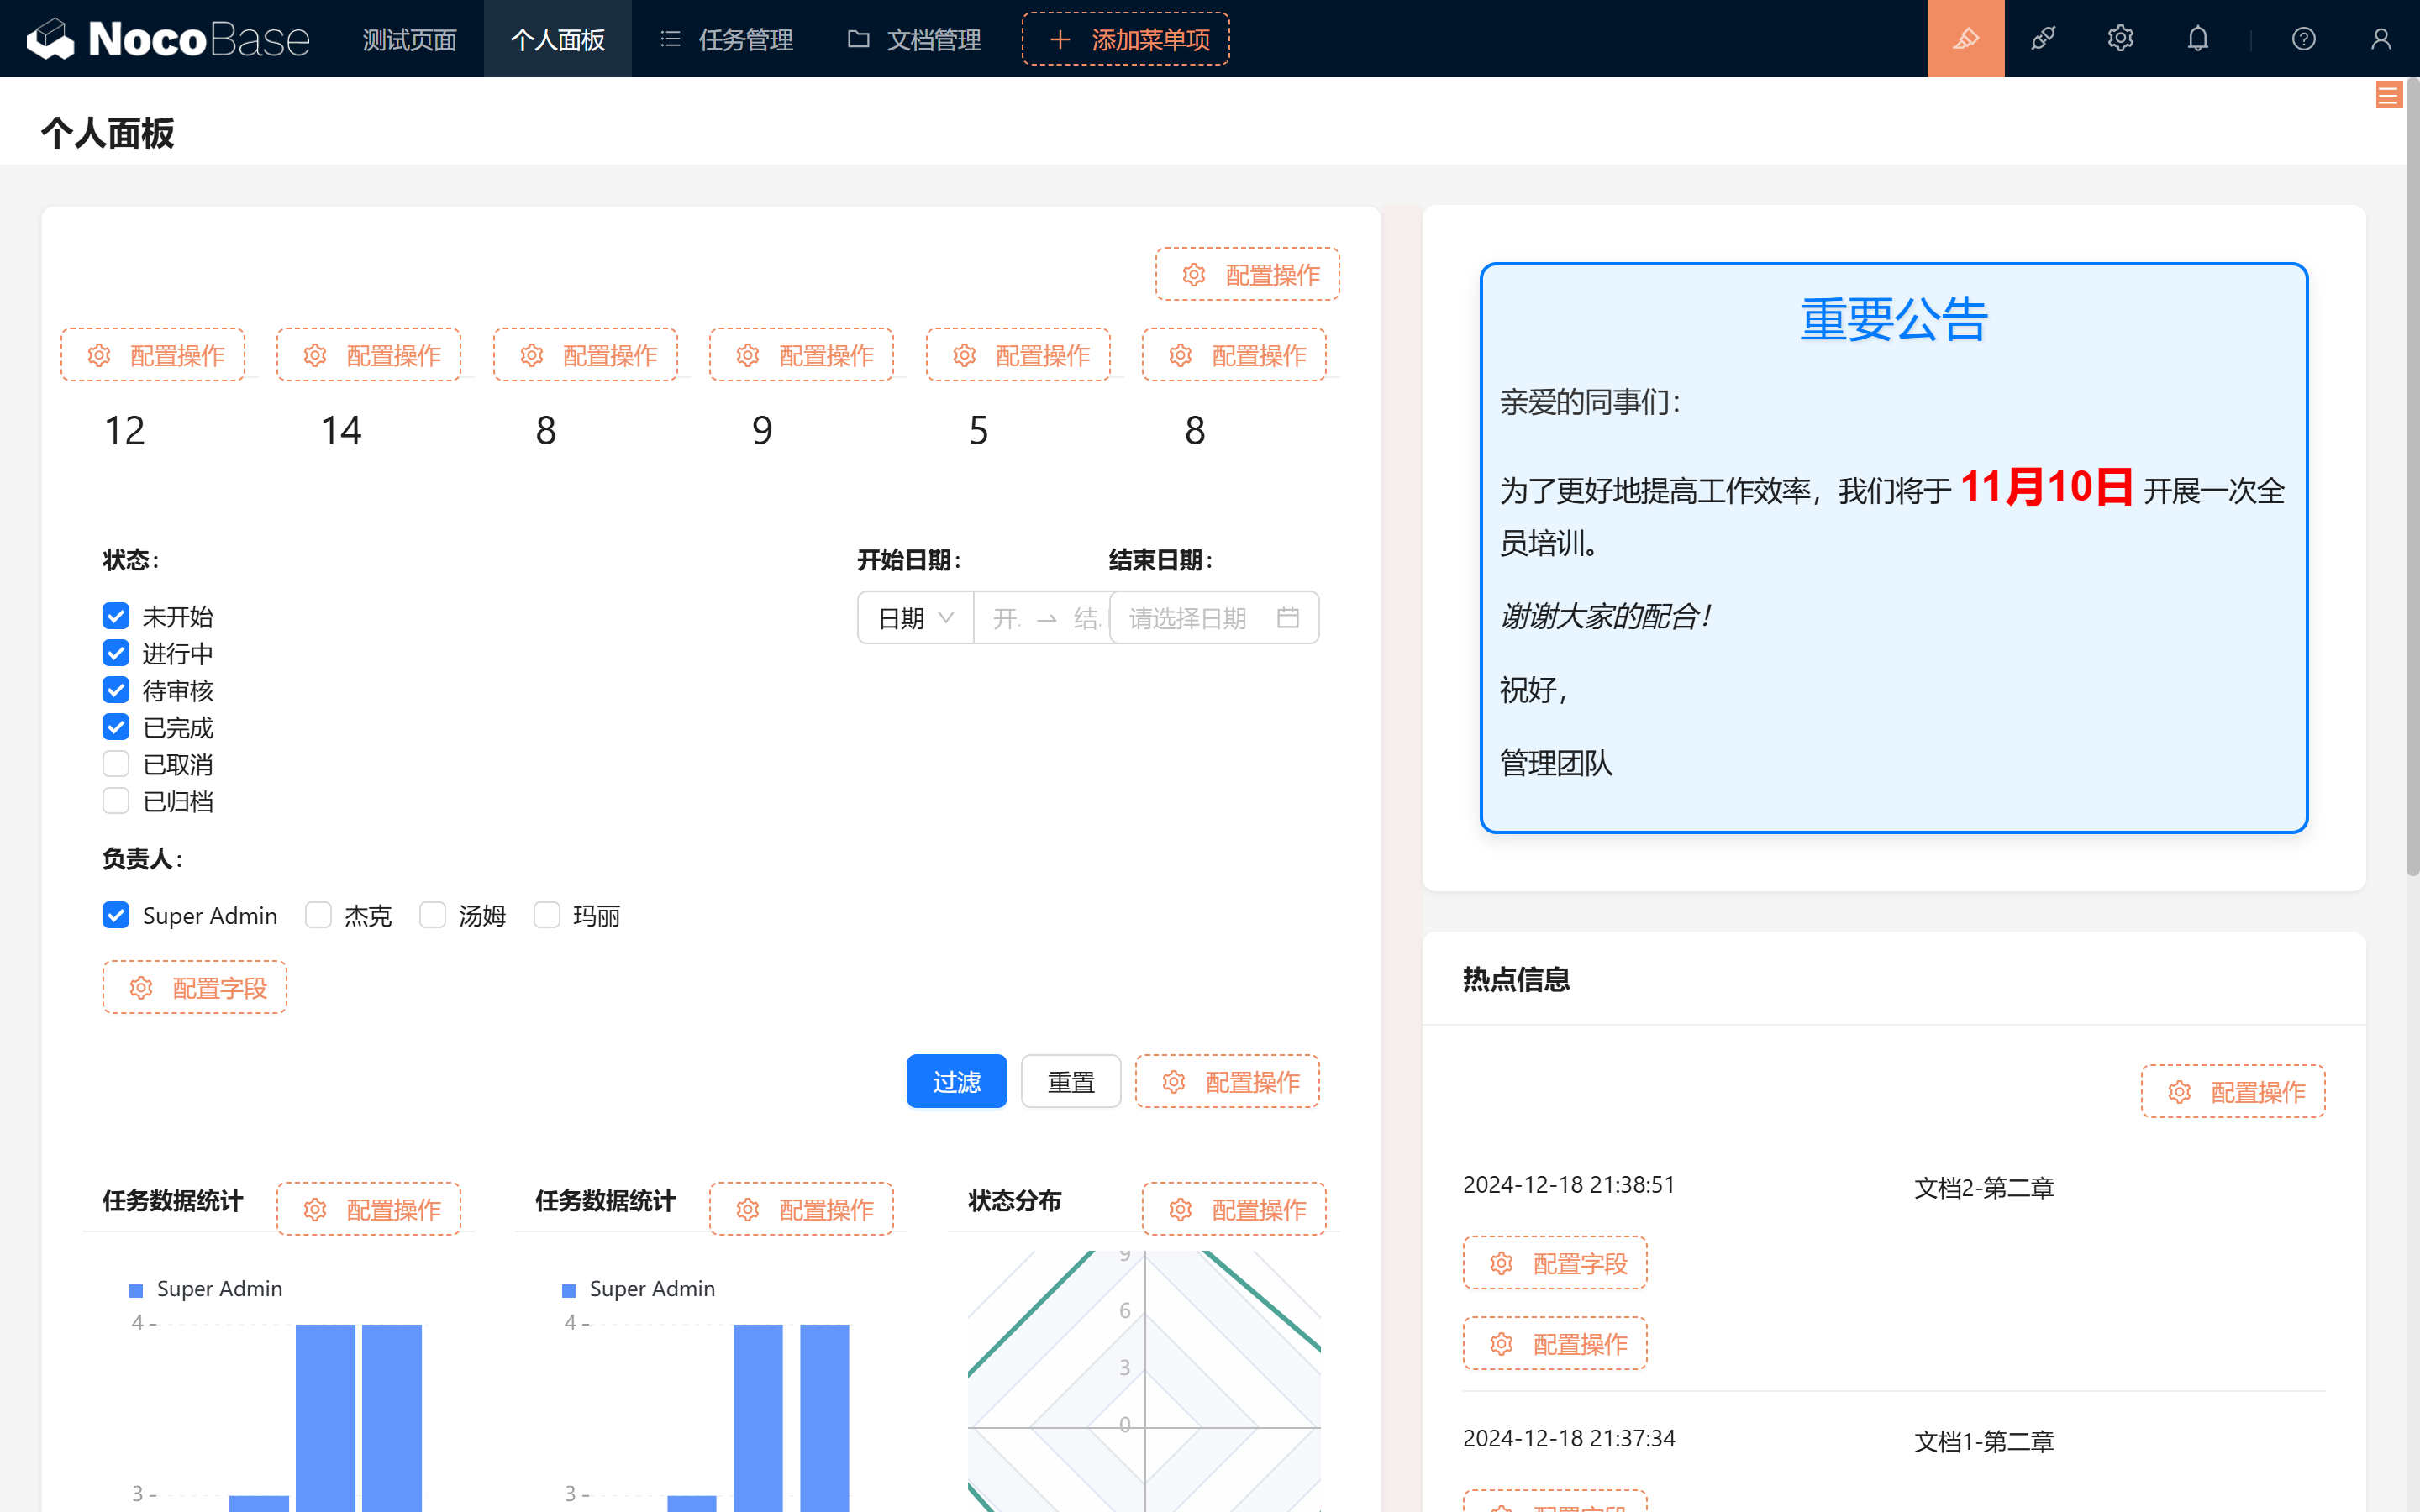Click gear icon of 状态分布 配置操作
This screenshot has width=2420, height=1512.
pyautogui.click(x=1181, y=1209)
